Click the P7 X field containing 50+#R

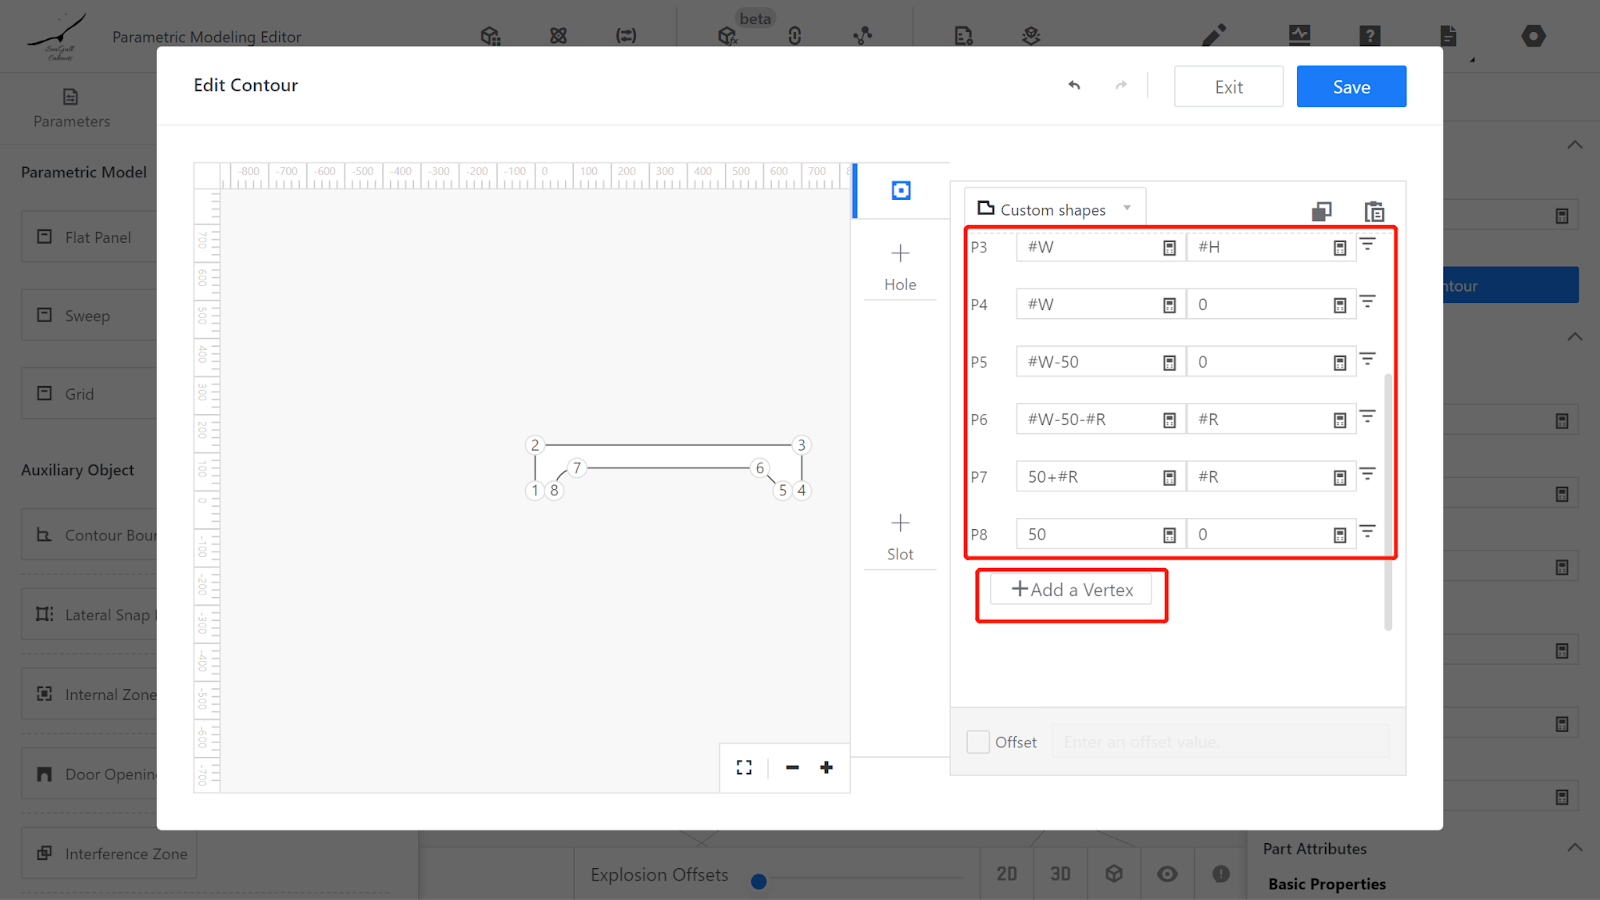point(1086,477)
